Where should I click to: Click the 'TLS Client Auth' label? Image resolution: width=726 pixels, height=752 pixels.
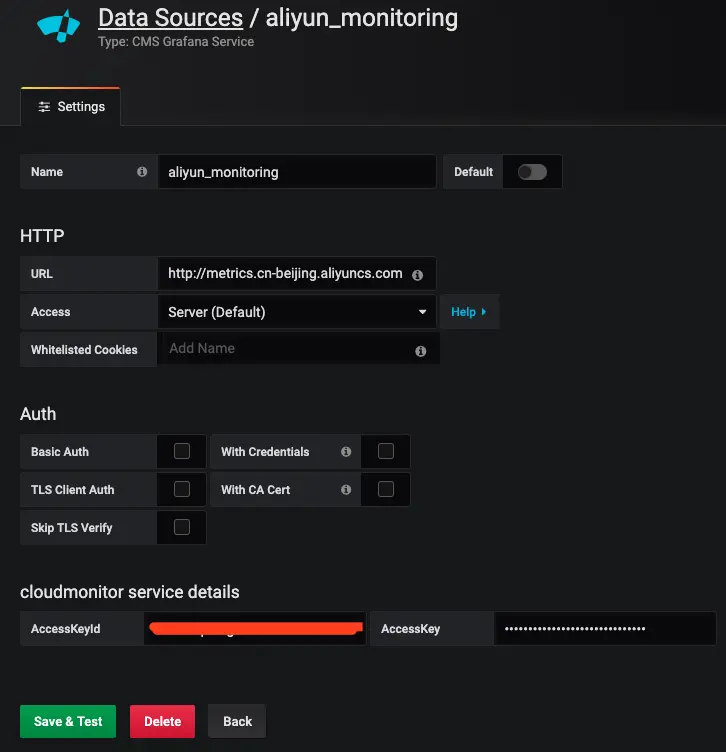(x=72, y=490)
